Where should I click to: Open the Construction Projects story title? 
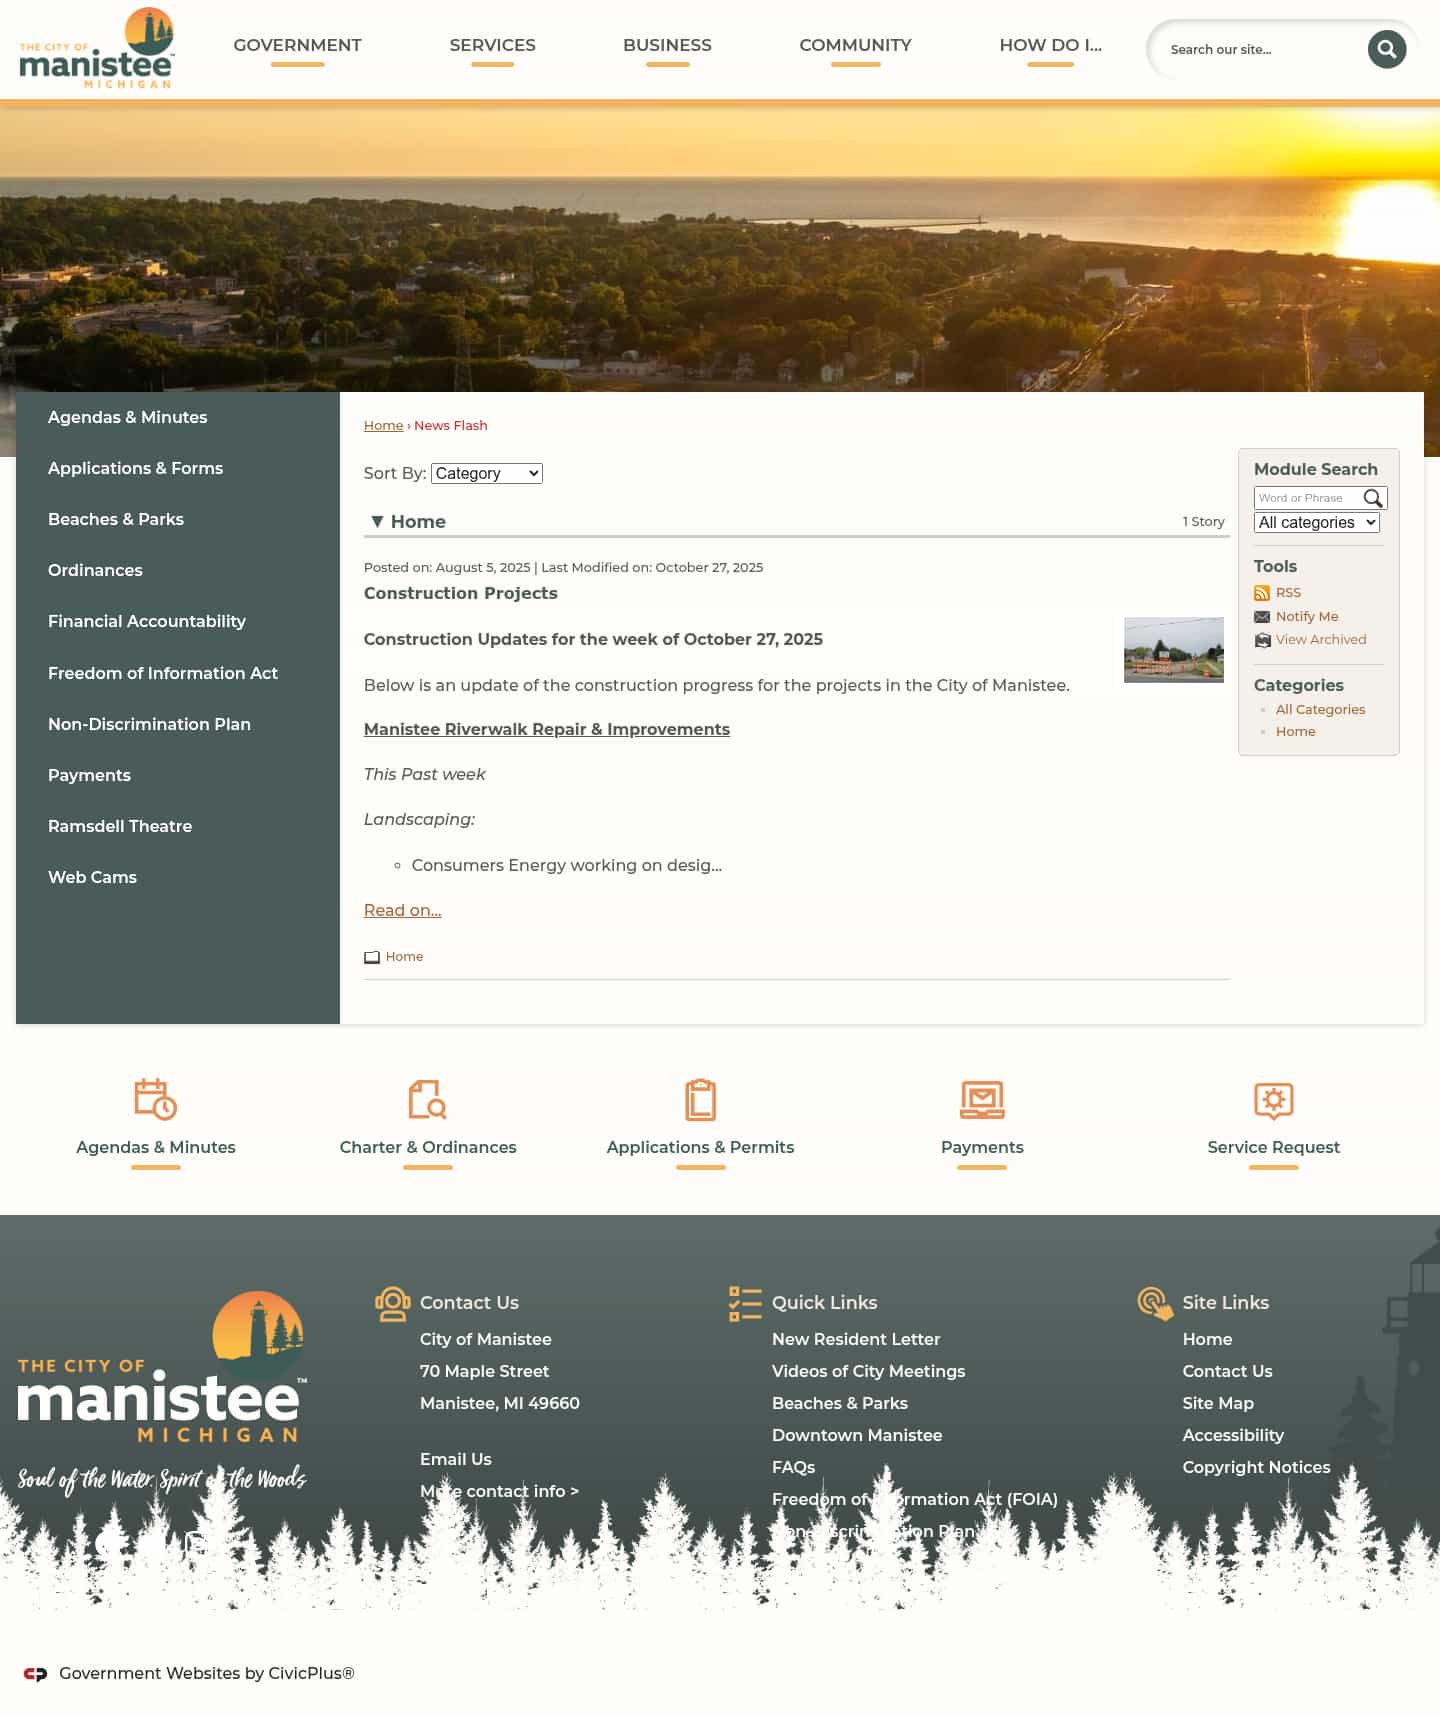click(460, 593)
